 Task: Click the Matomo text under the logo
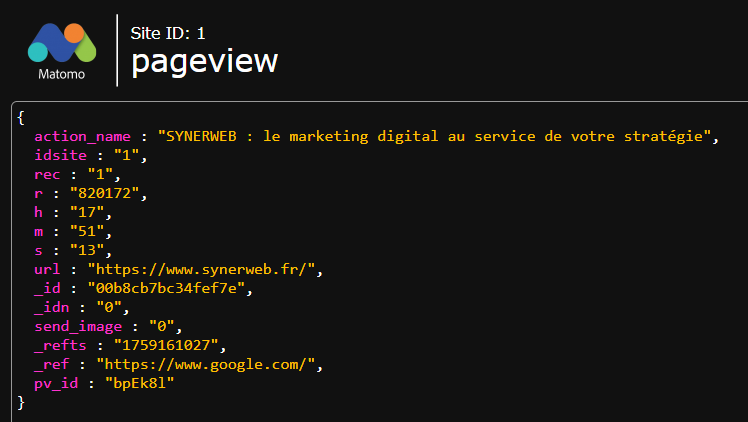(61, 74)
